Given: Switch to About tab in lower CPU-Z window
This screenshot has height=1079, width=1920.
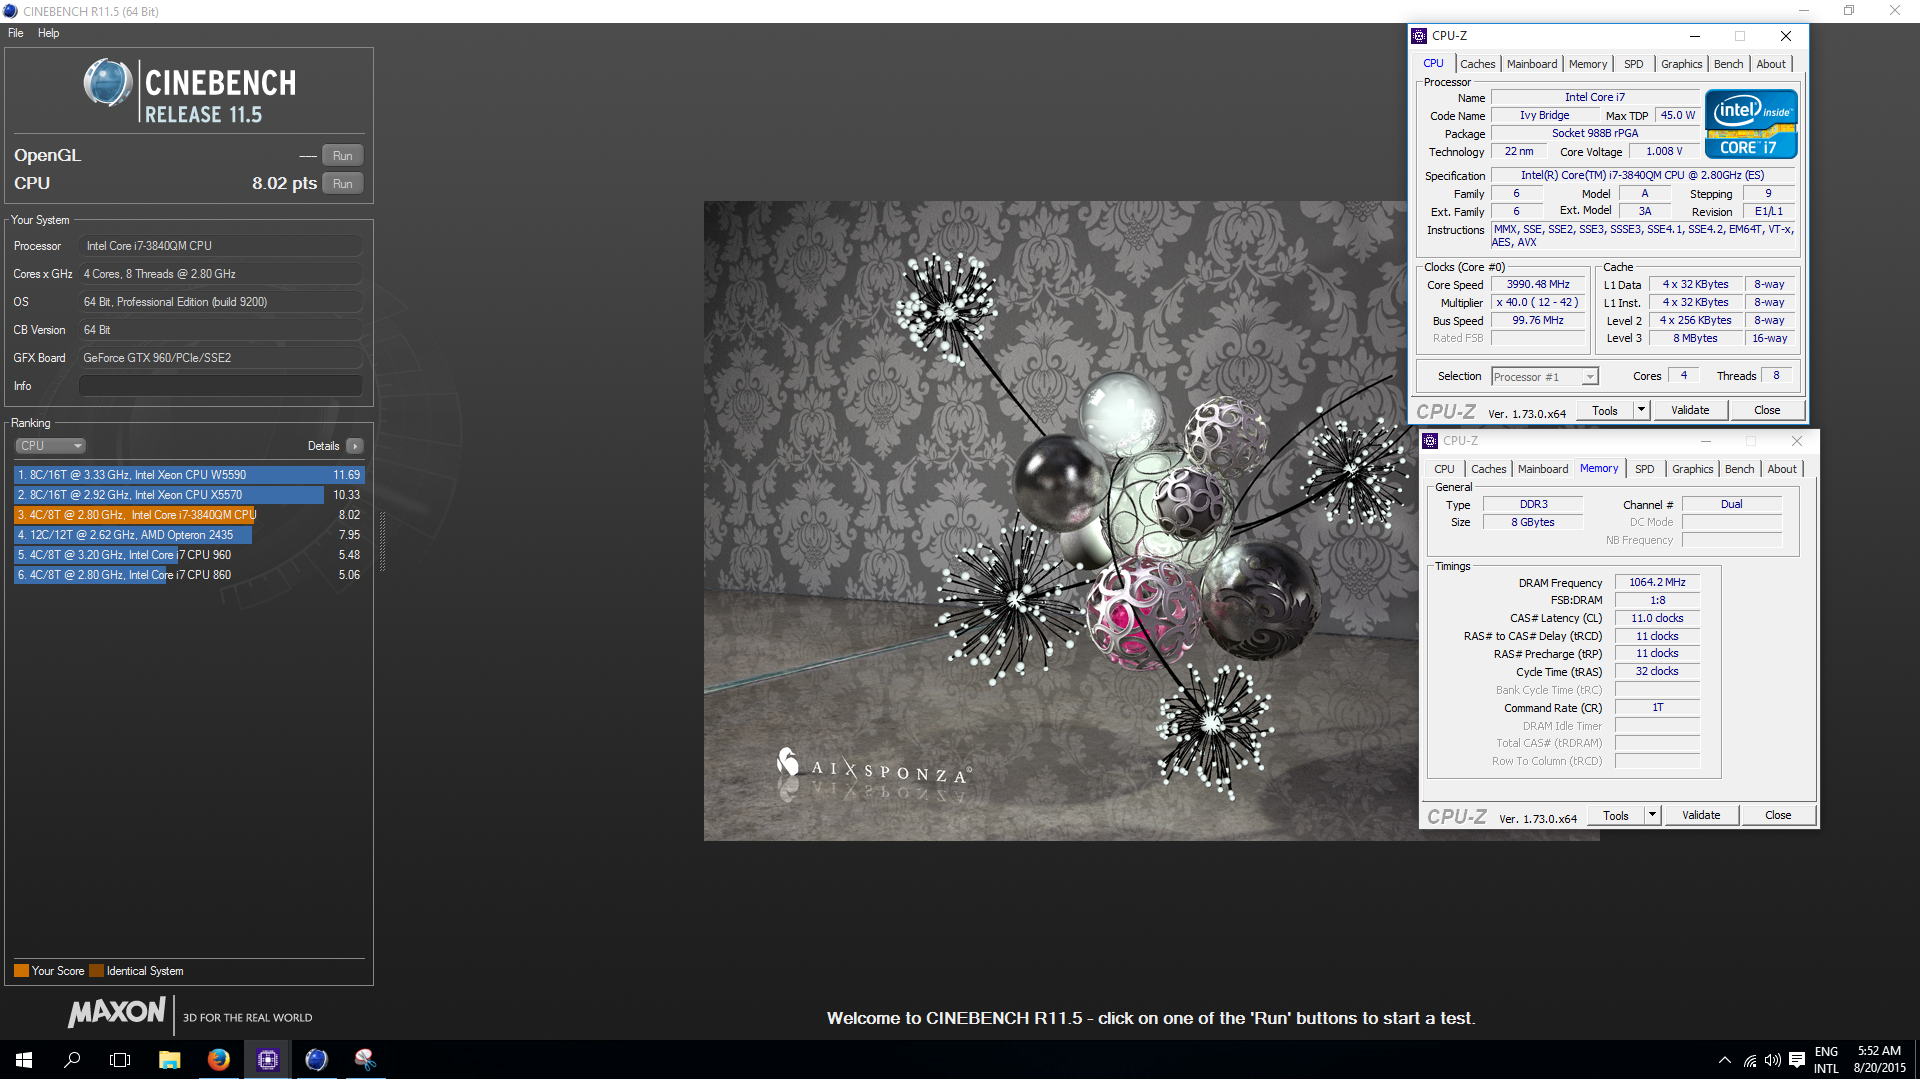Looking at the screenshot, I should tap(1782, 469).
